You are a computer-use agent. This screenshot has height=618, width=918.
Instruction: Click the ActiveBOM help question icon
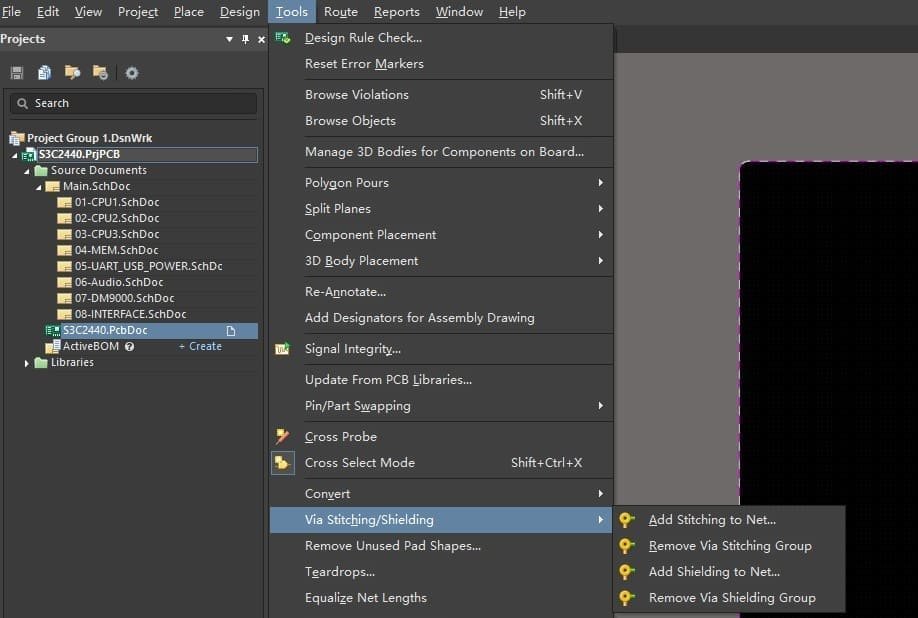pyautogui.click(x=129, y=346)
